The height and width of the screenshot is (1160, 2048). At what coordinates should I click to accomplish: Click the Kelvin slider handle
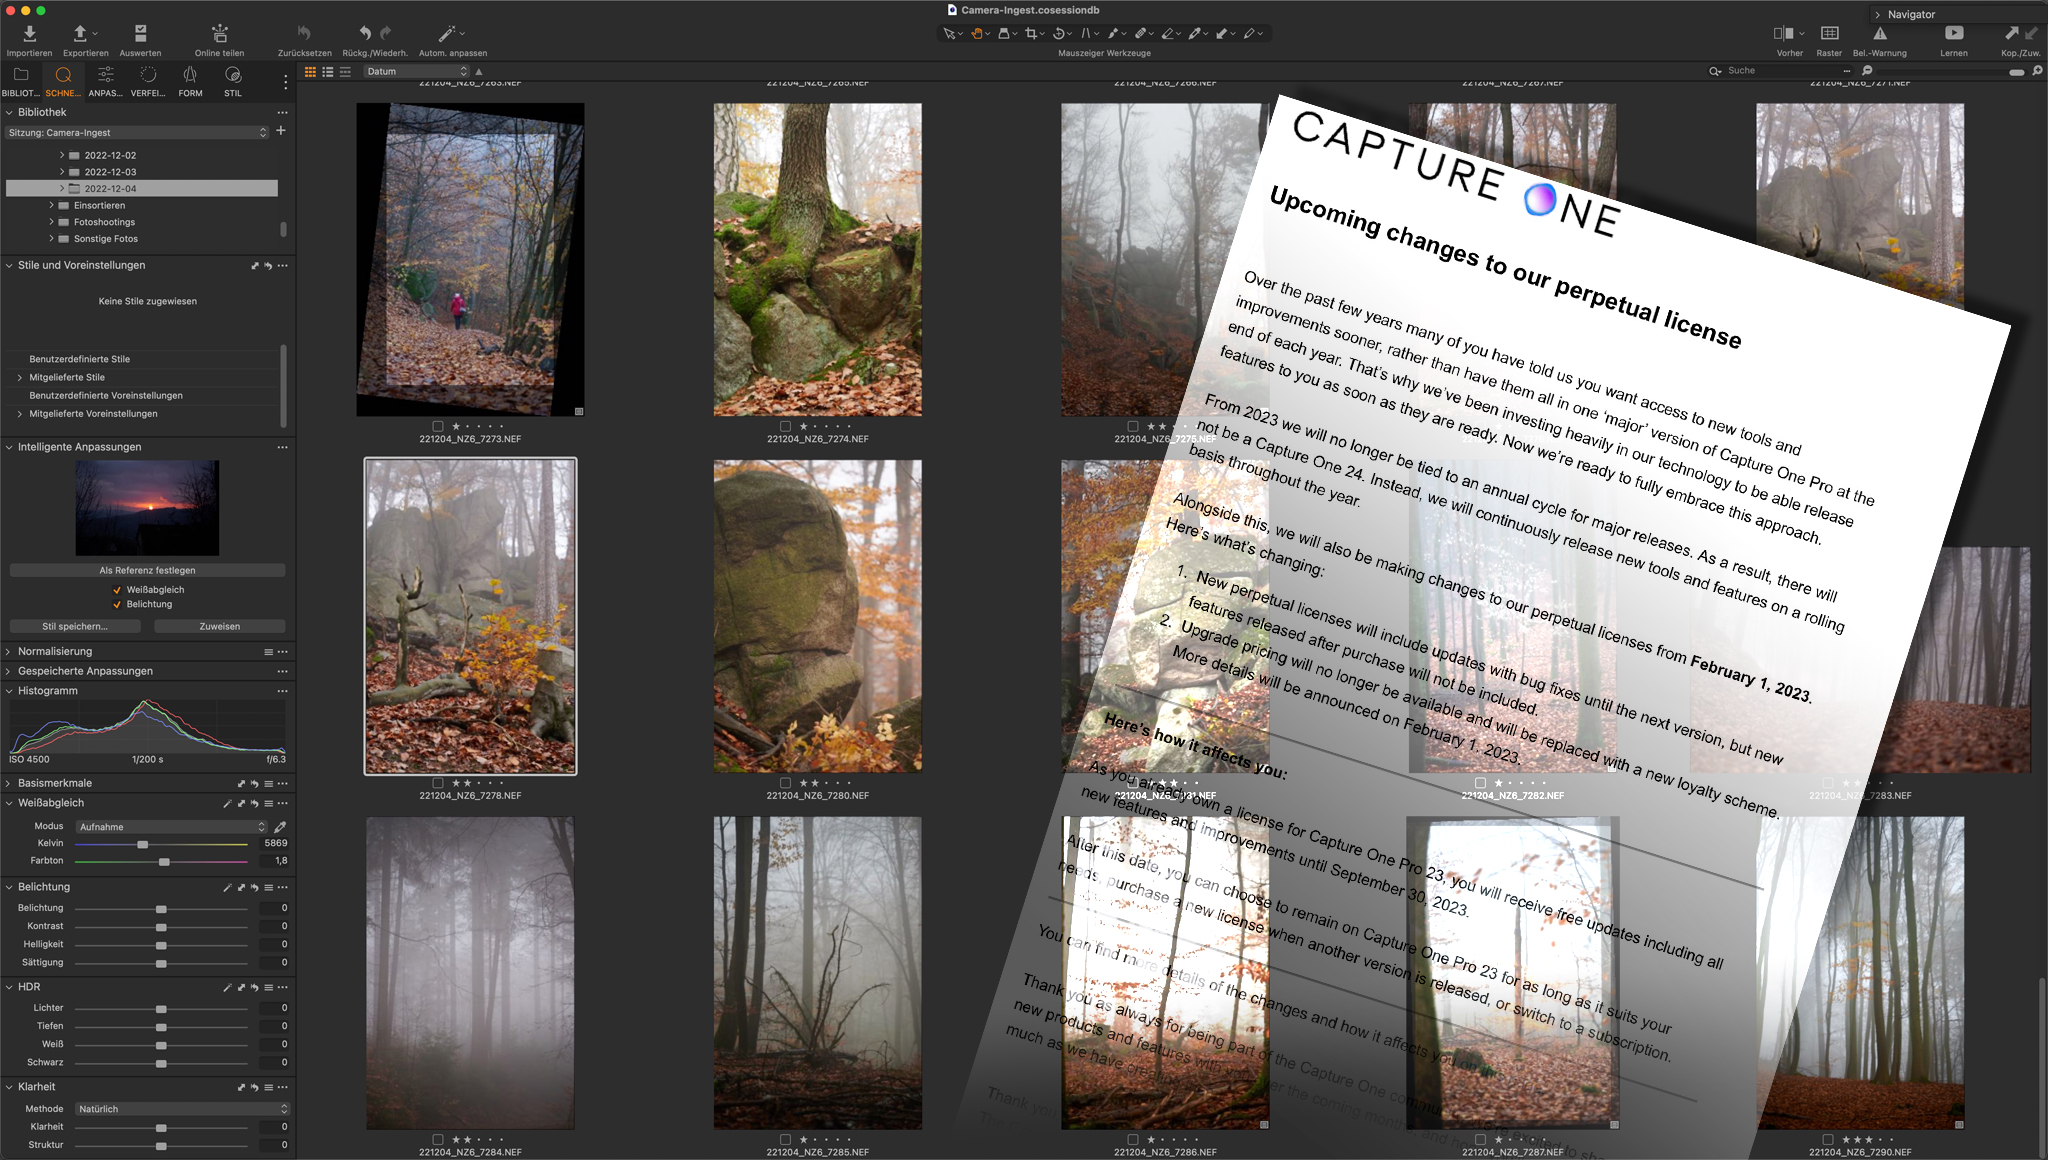[x=143, y=845]
